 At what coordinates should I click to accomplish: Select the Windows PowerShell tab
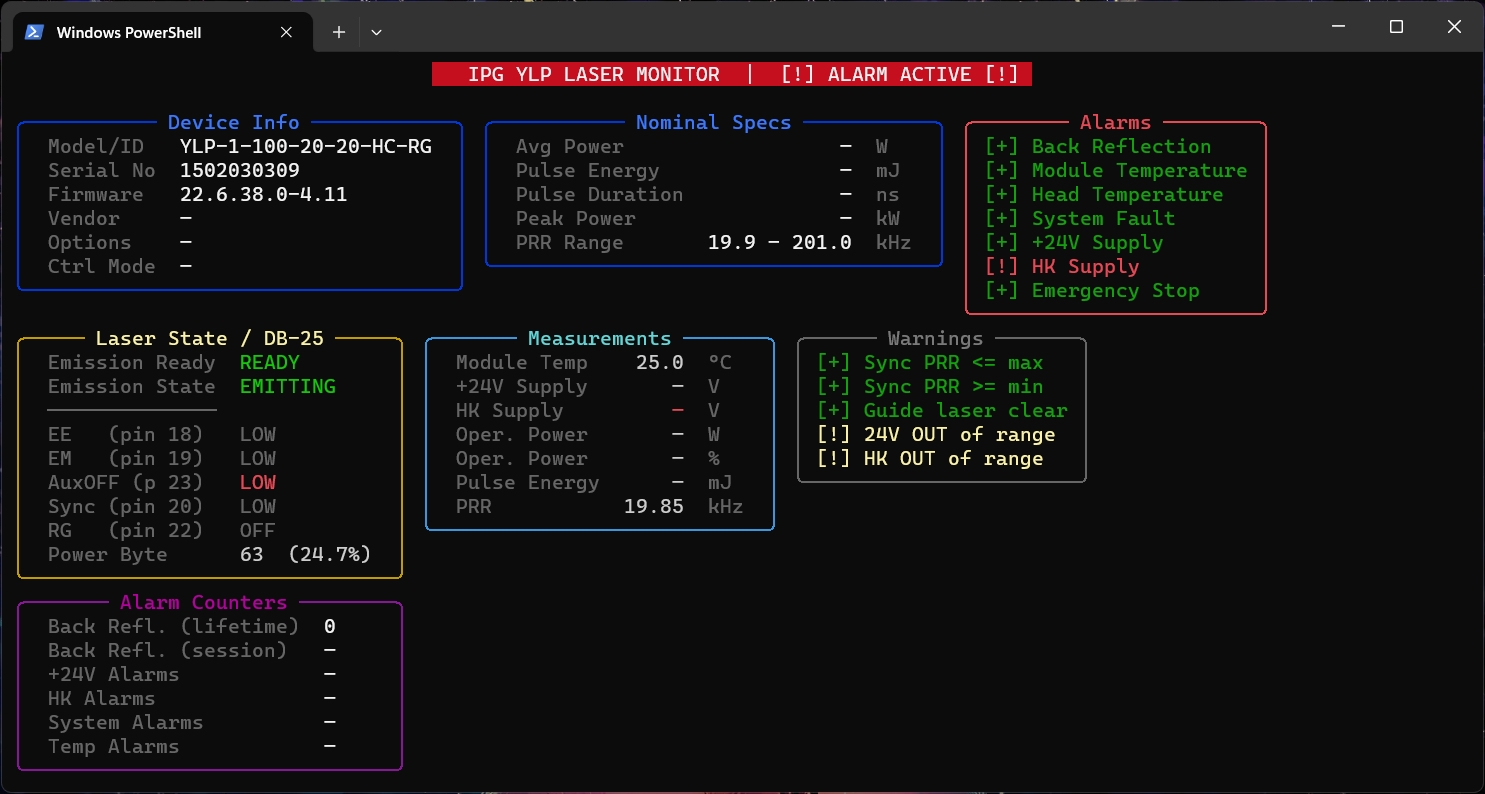point(130,32)
